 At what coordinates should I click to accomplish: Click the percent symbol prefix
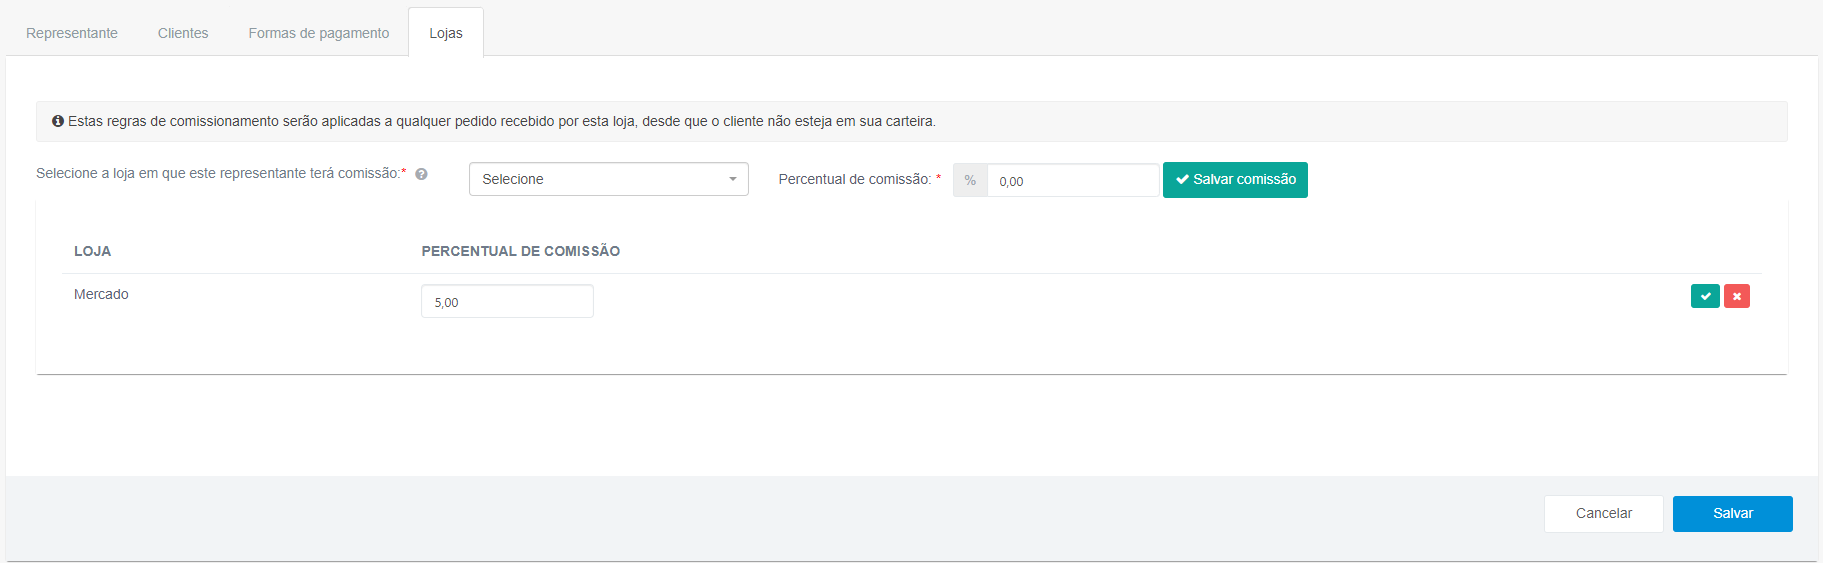click(x=970, y=180)
